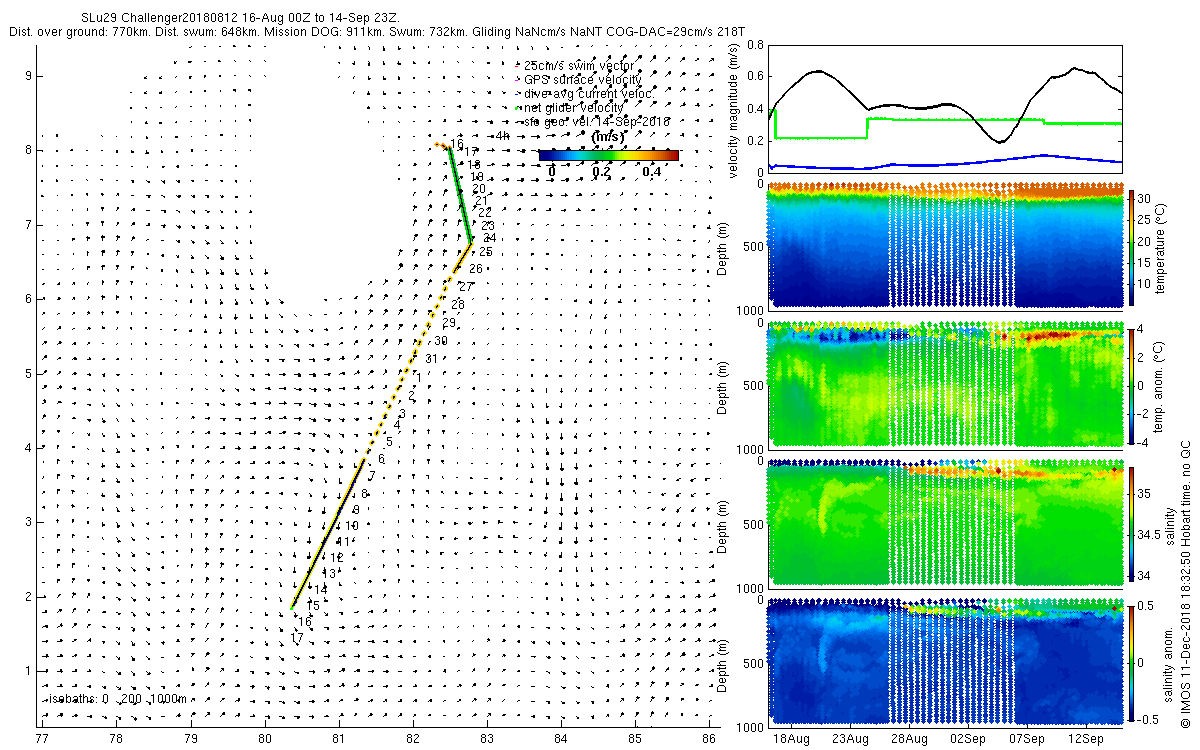The height and width of the screenshot is (750, 1200).
Task: Click the velocity (m/s) colorbar
Action: (608, 155)
